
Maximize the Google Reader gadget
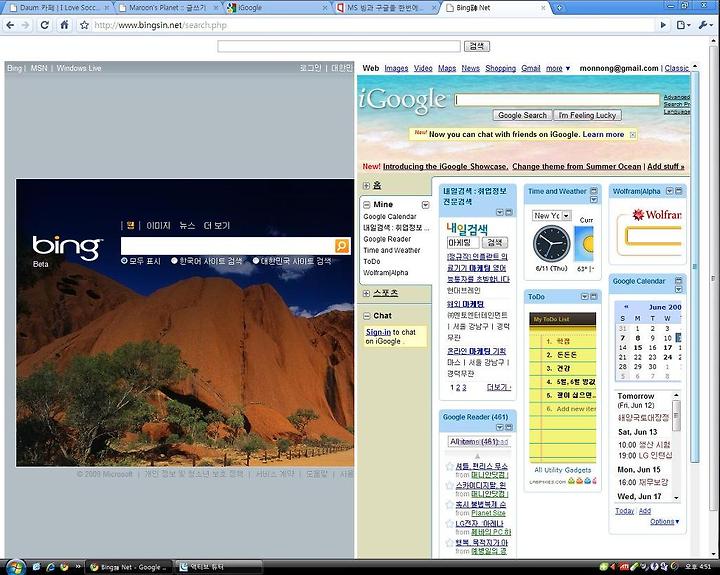coord(509,428)
